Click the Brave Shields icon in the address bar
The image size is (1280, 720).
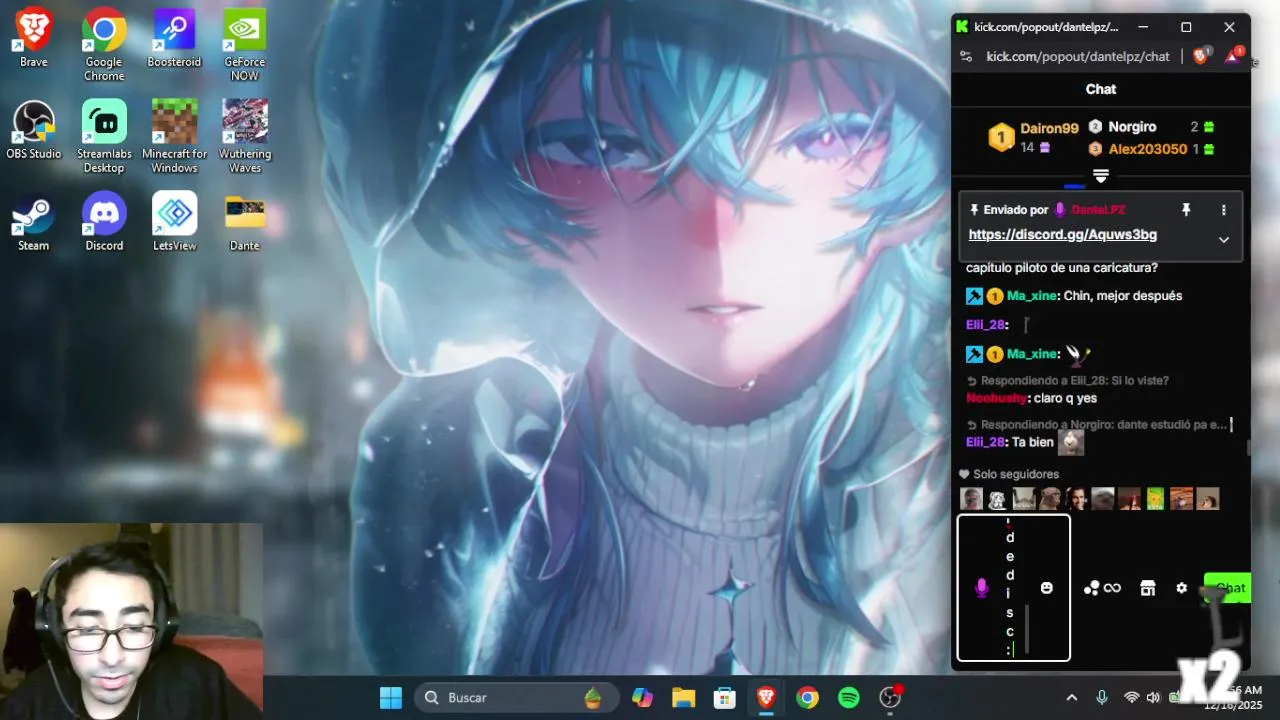(1200, 56)
